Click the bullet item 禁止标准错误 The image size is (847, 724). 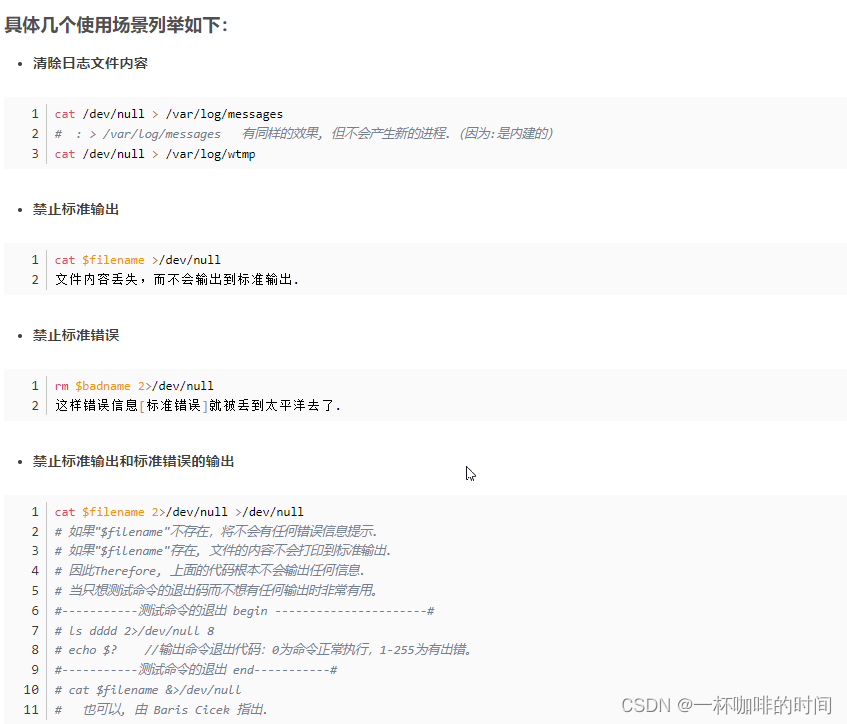click(x=77, y=335)
